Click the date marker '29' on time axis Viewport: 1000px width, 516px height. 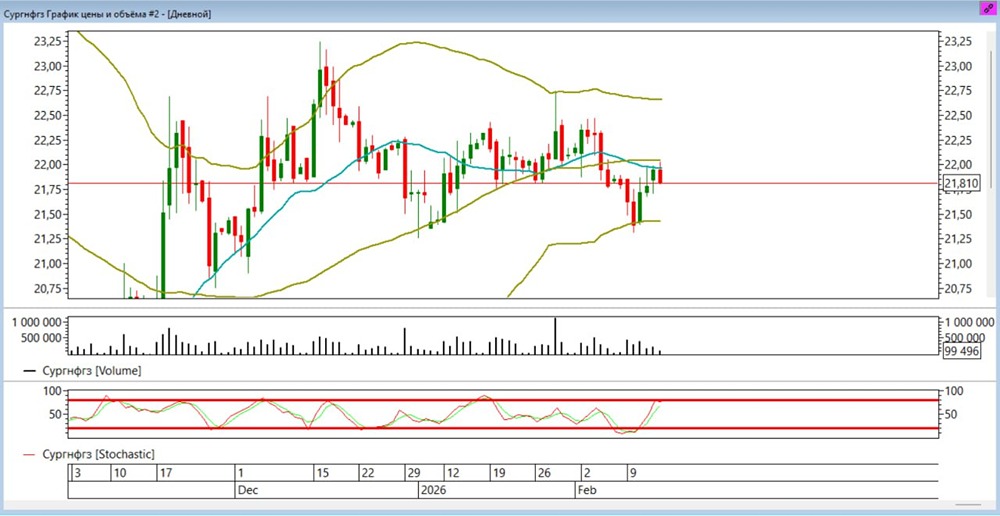pos(414,473)
